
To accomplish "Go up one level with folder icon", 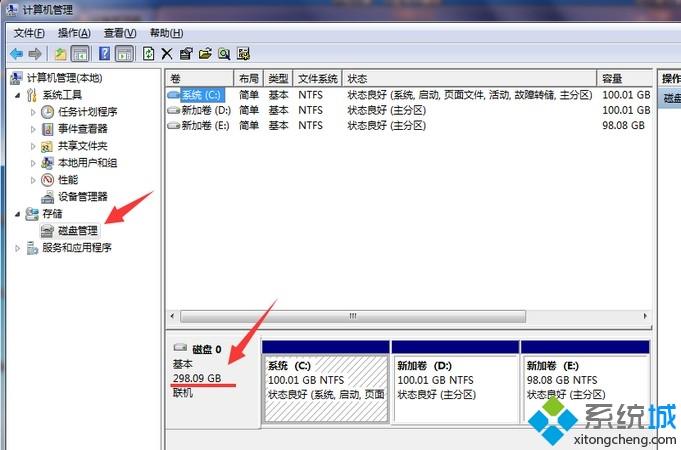I will (x=60, y=54).
